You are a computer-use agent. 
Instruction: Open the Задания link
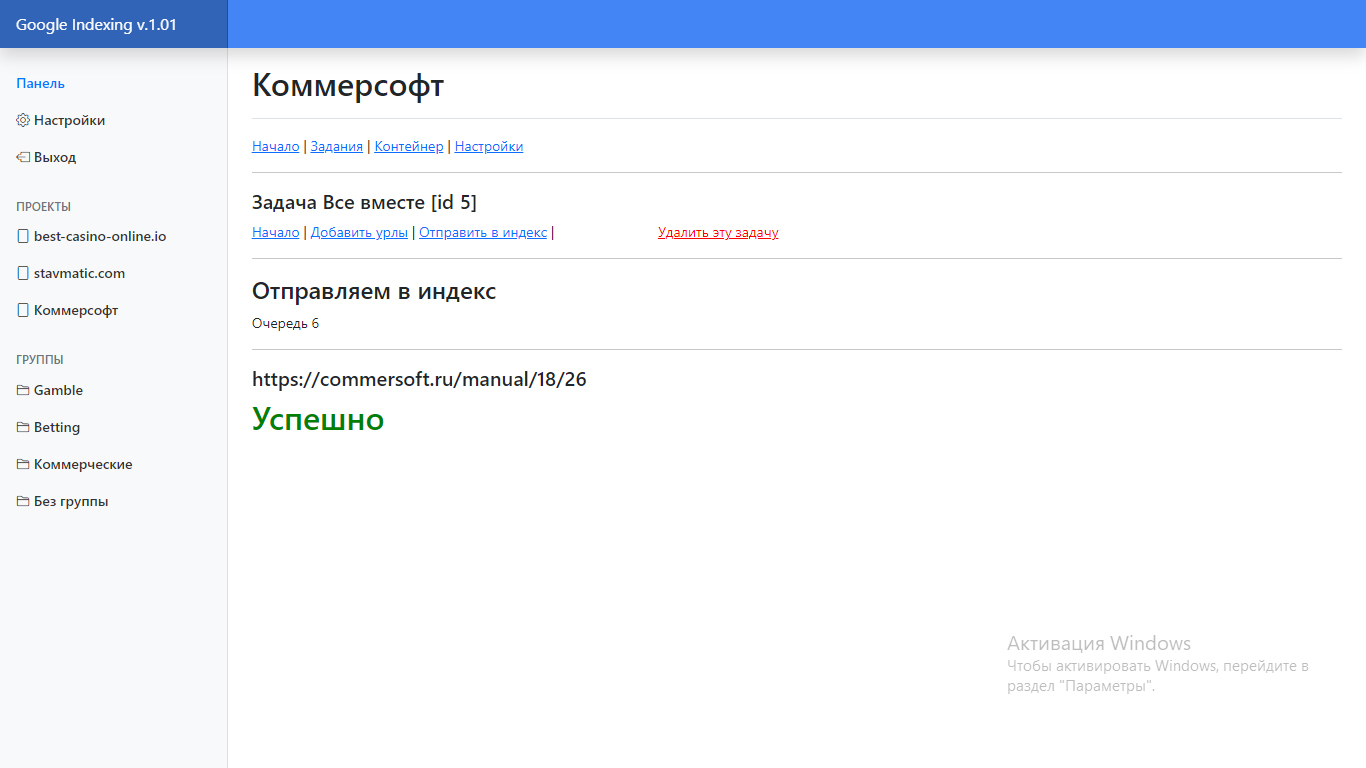(x=337, y=146)
